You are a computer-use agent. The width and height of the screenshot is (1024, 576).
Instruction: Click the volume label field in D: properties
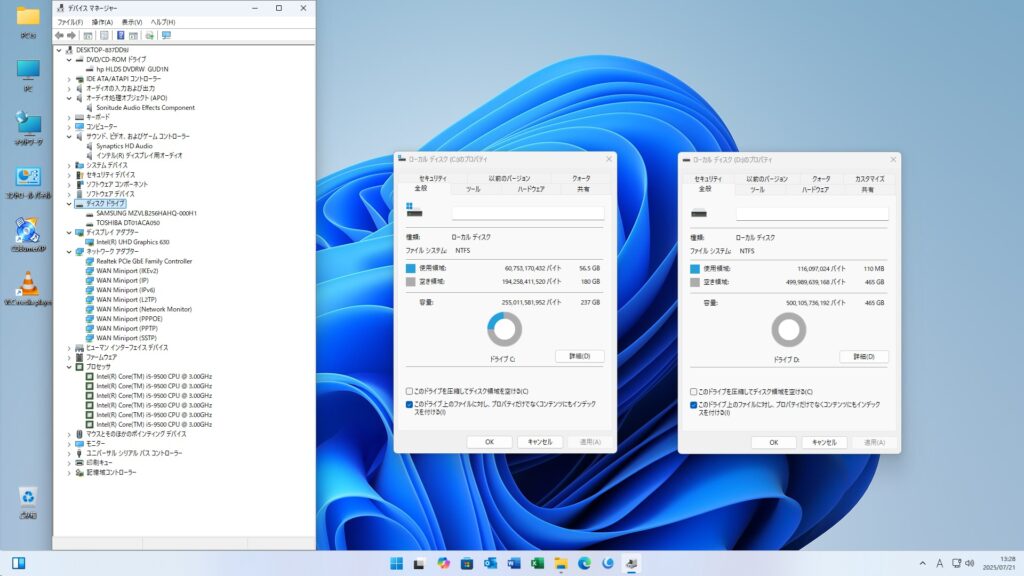pos(812,213)
